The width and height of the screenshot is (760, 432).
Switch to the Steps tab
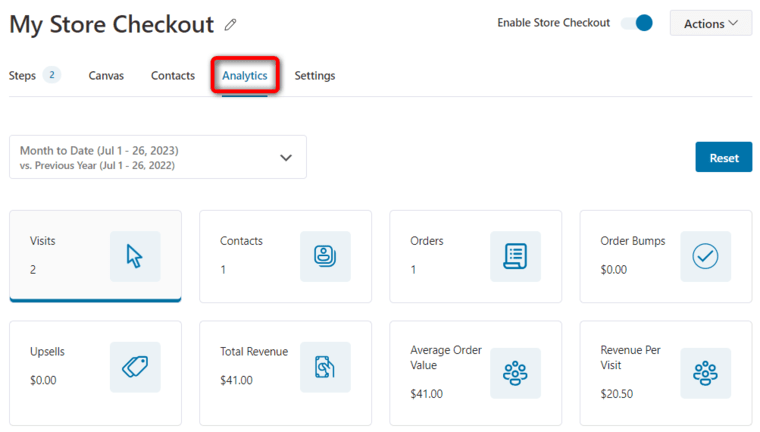point(22,76)
